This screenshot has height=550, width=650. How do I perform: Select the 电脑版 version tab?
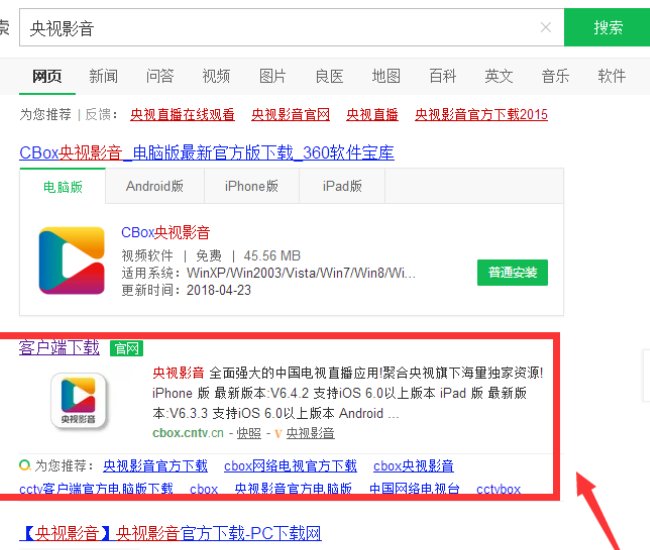[63, 187]
